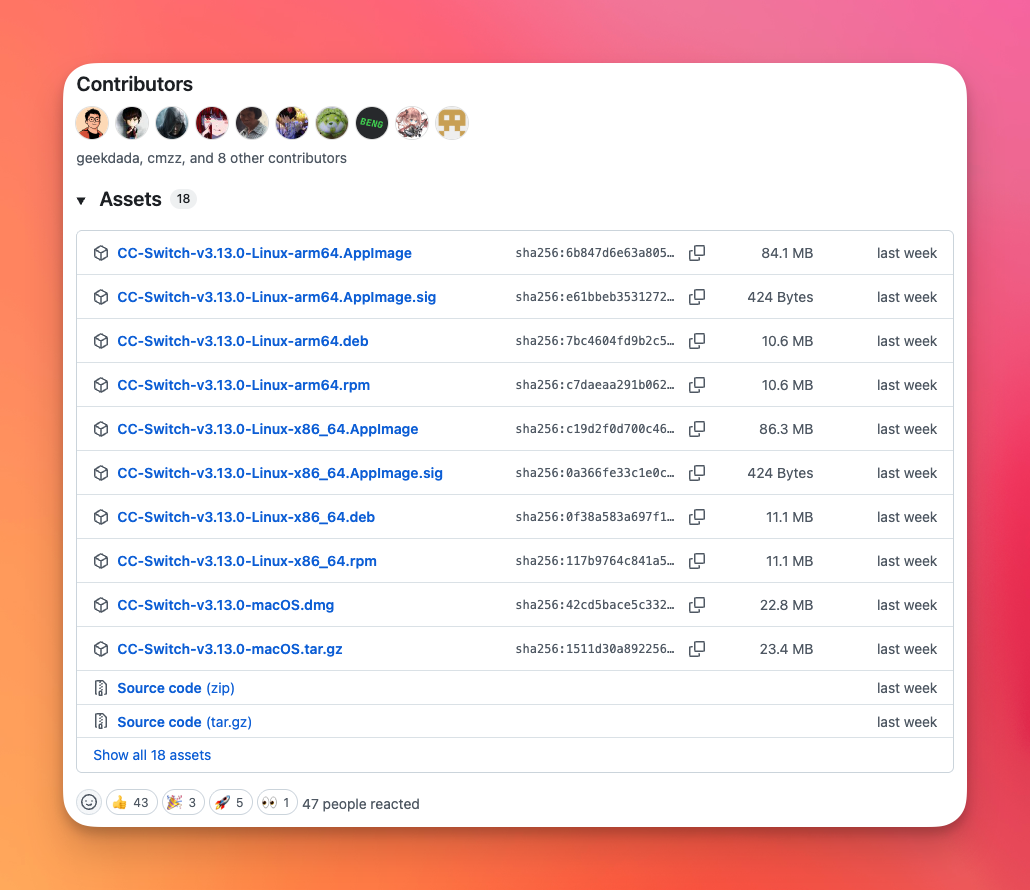Image resolution: width=1030 pixels, height=890 pixels.
Task: Download CC-Switch-v3.13.0-Linux-arm64.AppImage.sig
Action: coord(276,297)
